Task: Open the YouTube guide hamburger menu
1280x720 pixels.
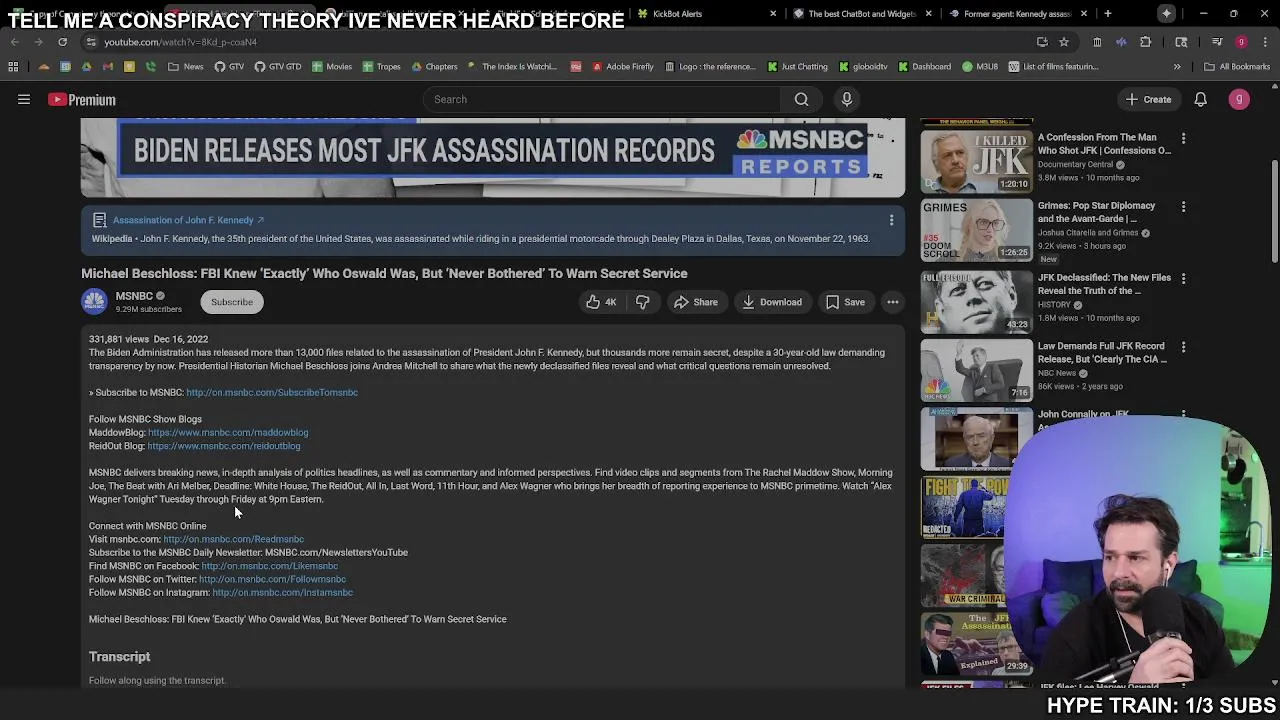Action: pos(24,99)
